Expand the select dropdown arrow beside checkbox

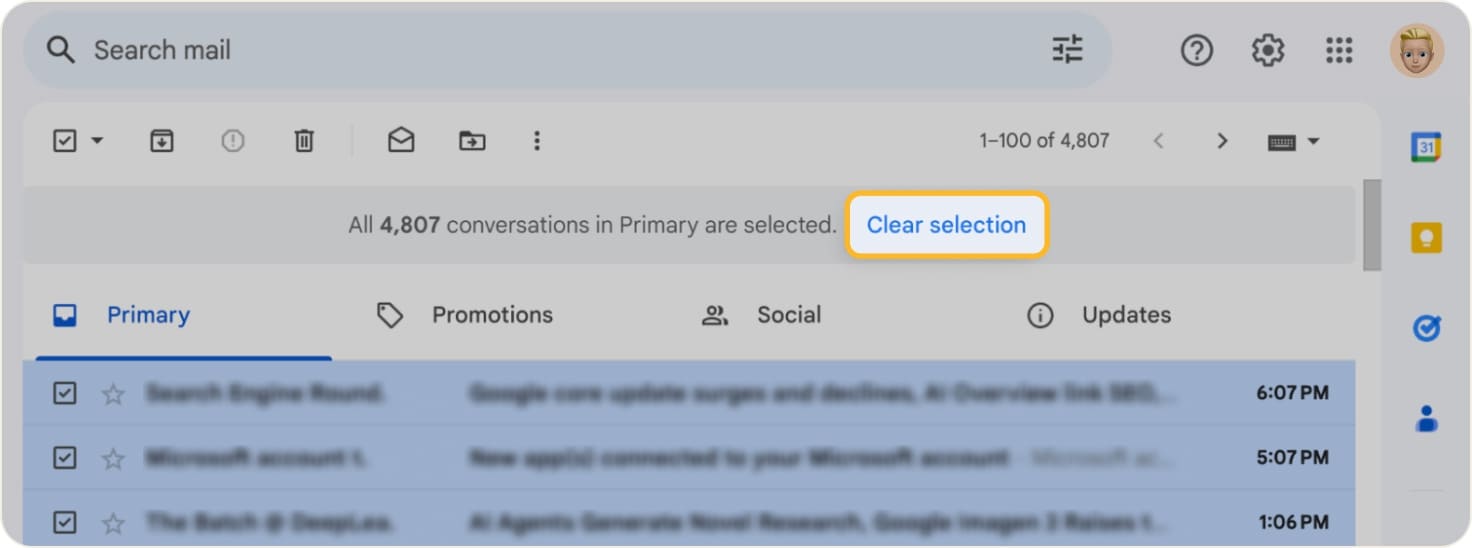coord(97,141)
